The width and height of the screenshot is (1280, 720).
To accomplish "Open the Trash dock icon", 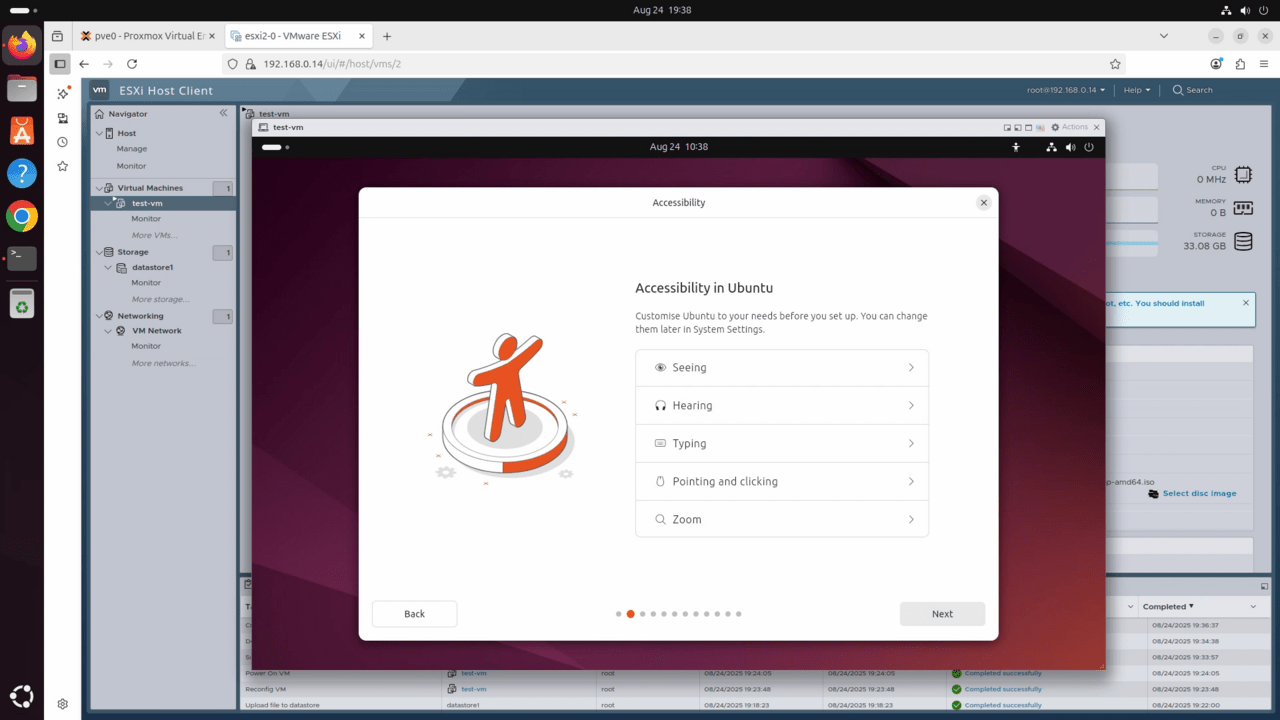I will pos(22,303).
